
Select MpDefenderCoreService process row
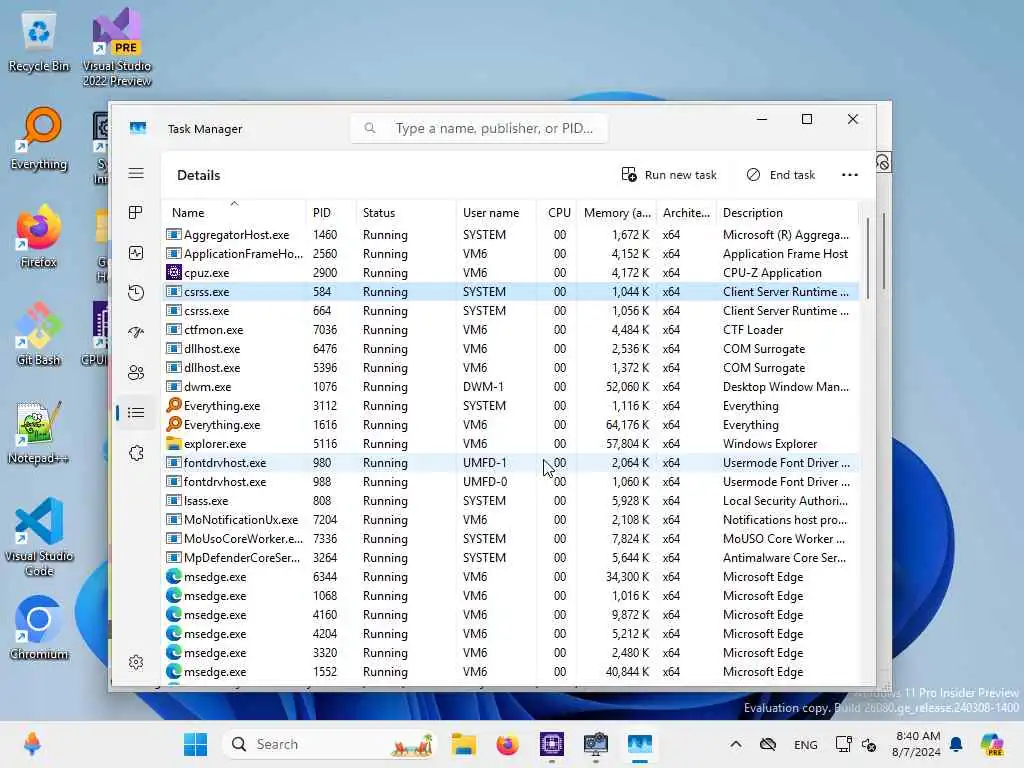(510, 558)
